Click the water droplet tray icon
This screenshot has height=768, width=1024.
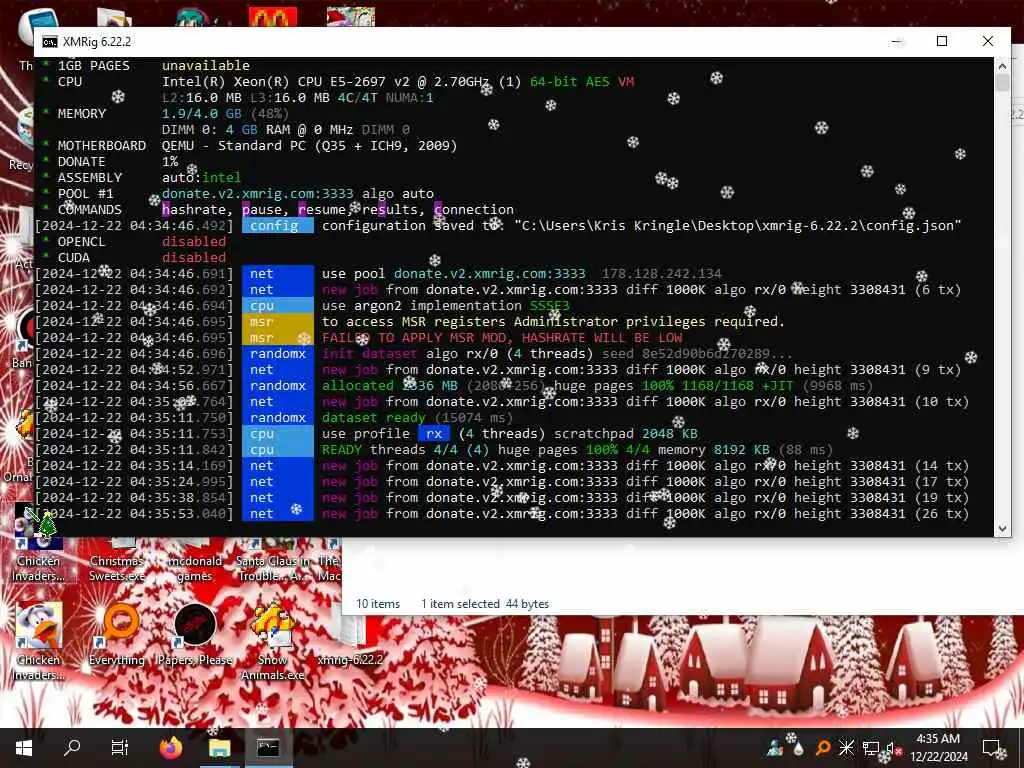pyautogui.click(x=798, y=749)
